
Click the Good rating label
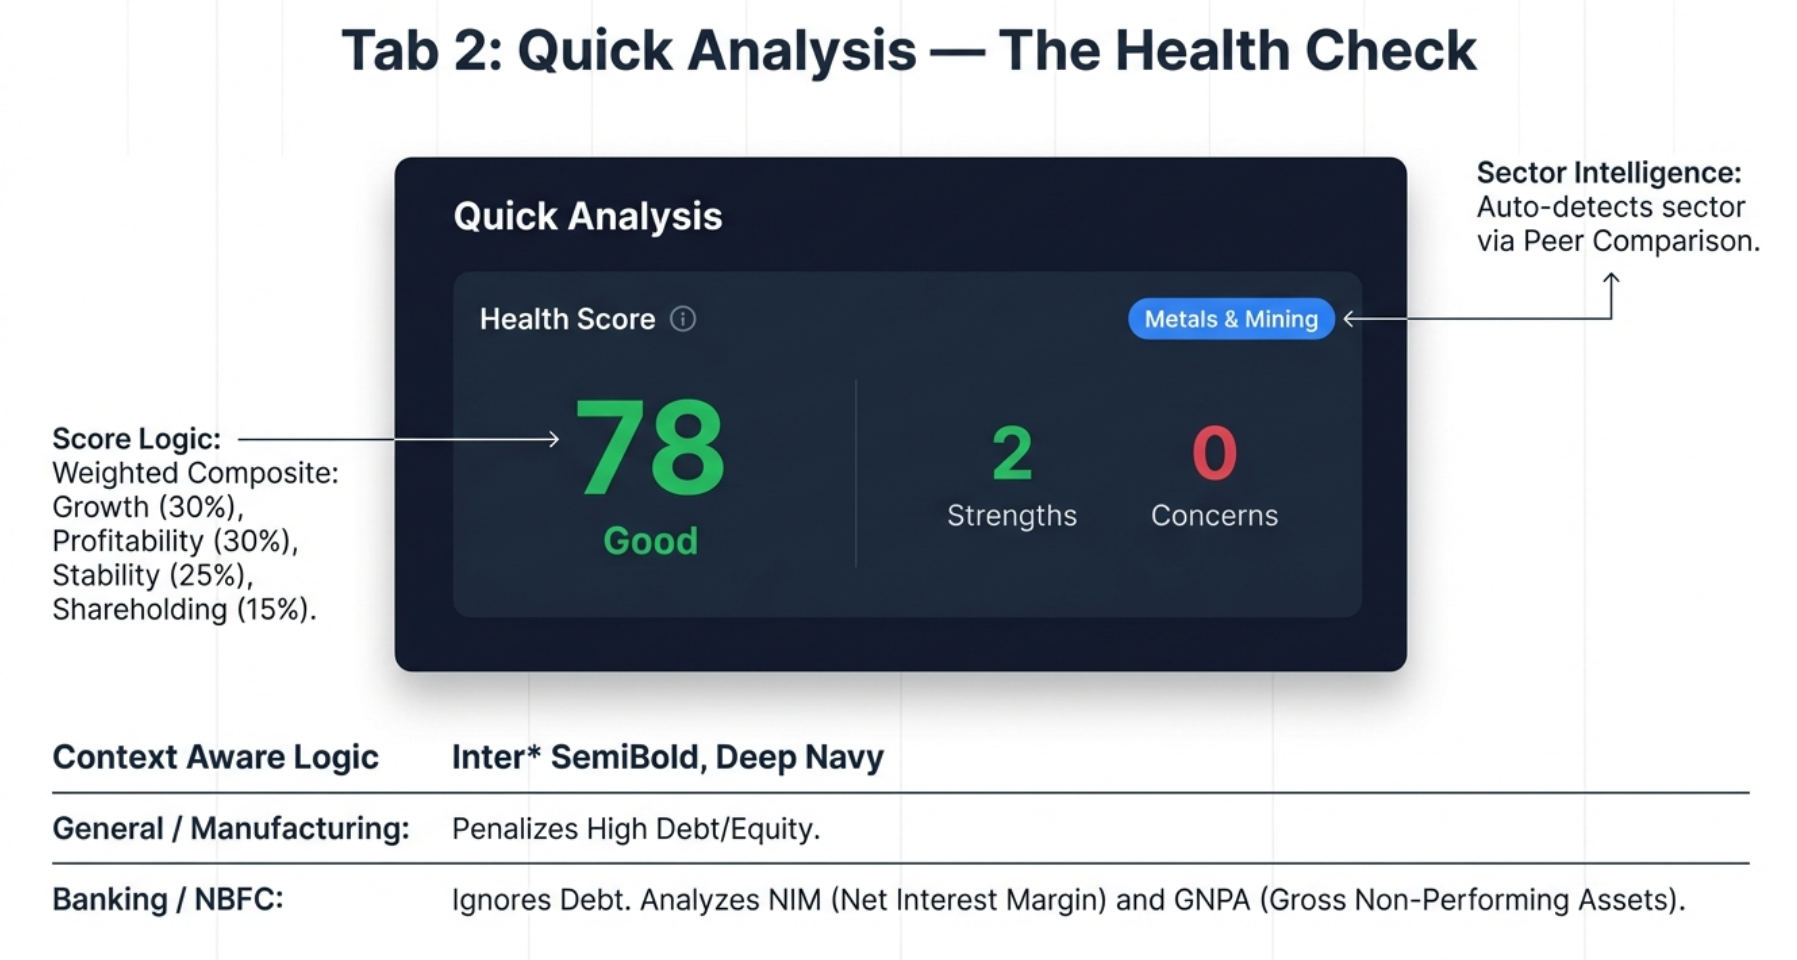pos(649,540)
